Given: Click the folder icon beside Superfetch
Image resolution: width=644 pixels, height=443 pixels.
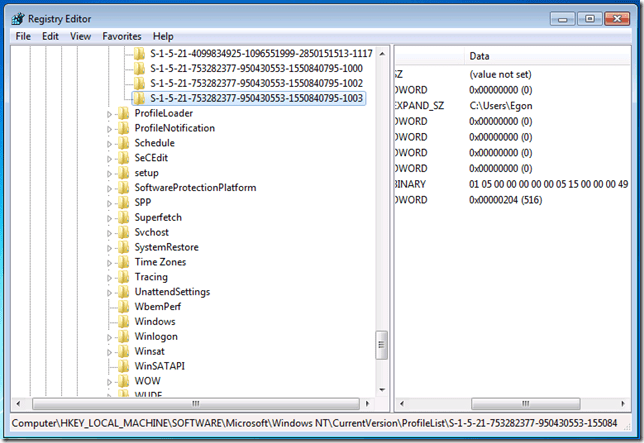Looking at the screenshot, I should click(124, 217).
